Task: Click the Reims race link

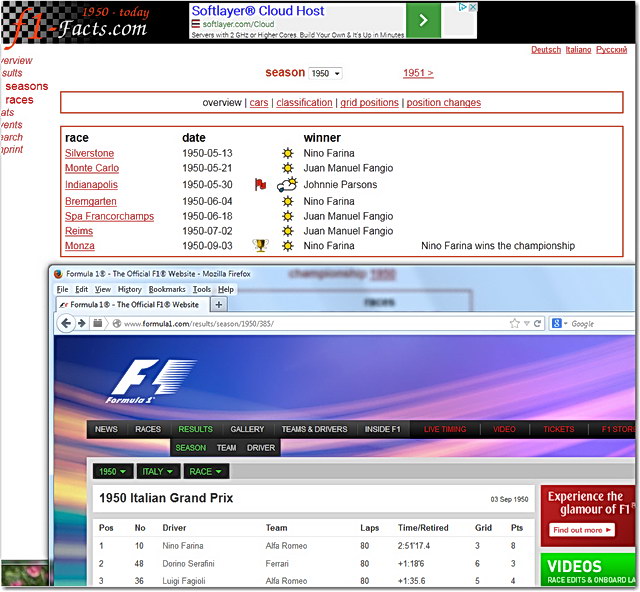Action: pyautogui.click(x=79, y=231)
